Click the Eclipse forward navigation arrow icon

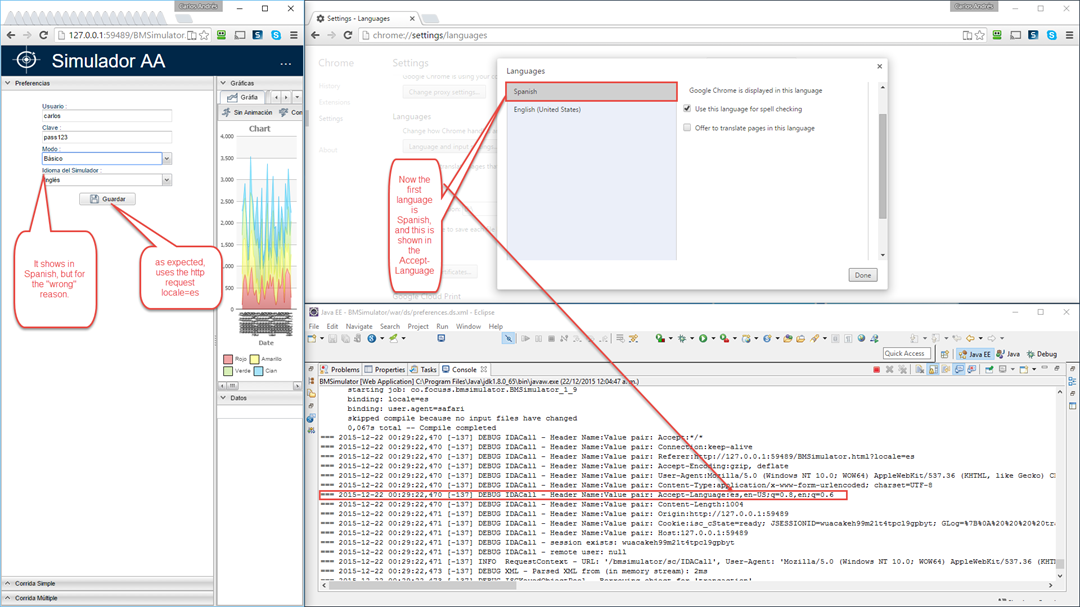click(x=991, y=338)
